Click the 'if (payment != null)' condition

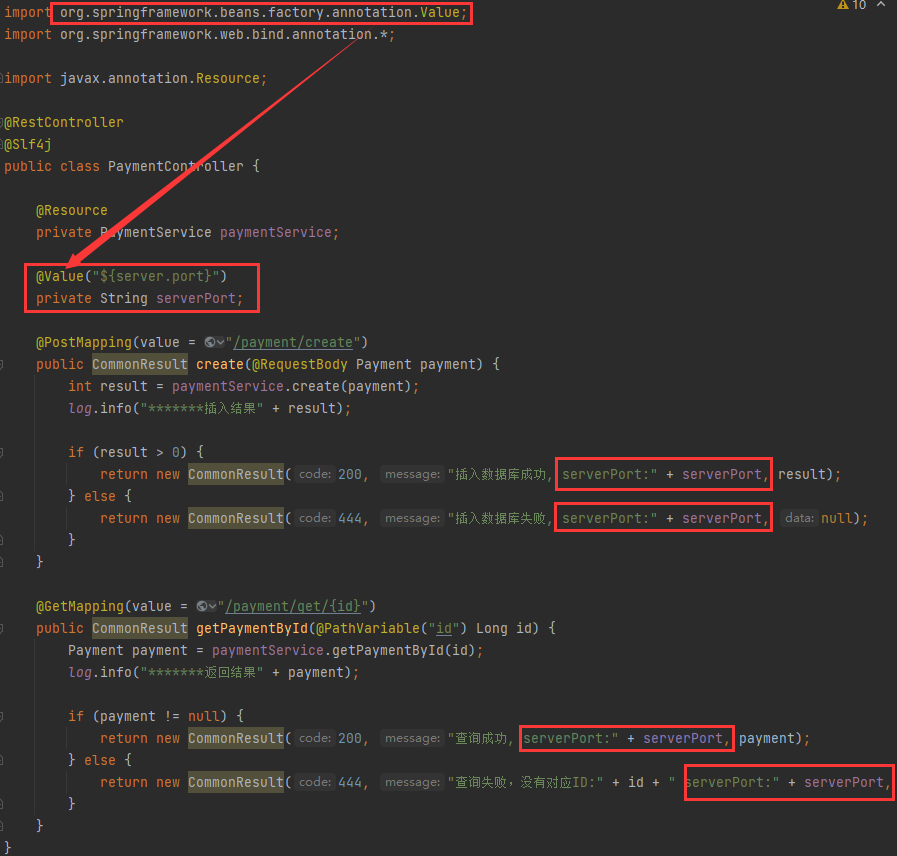pos(156,716)
